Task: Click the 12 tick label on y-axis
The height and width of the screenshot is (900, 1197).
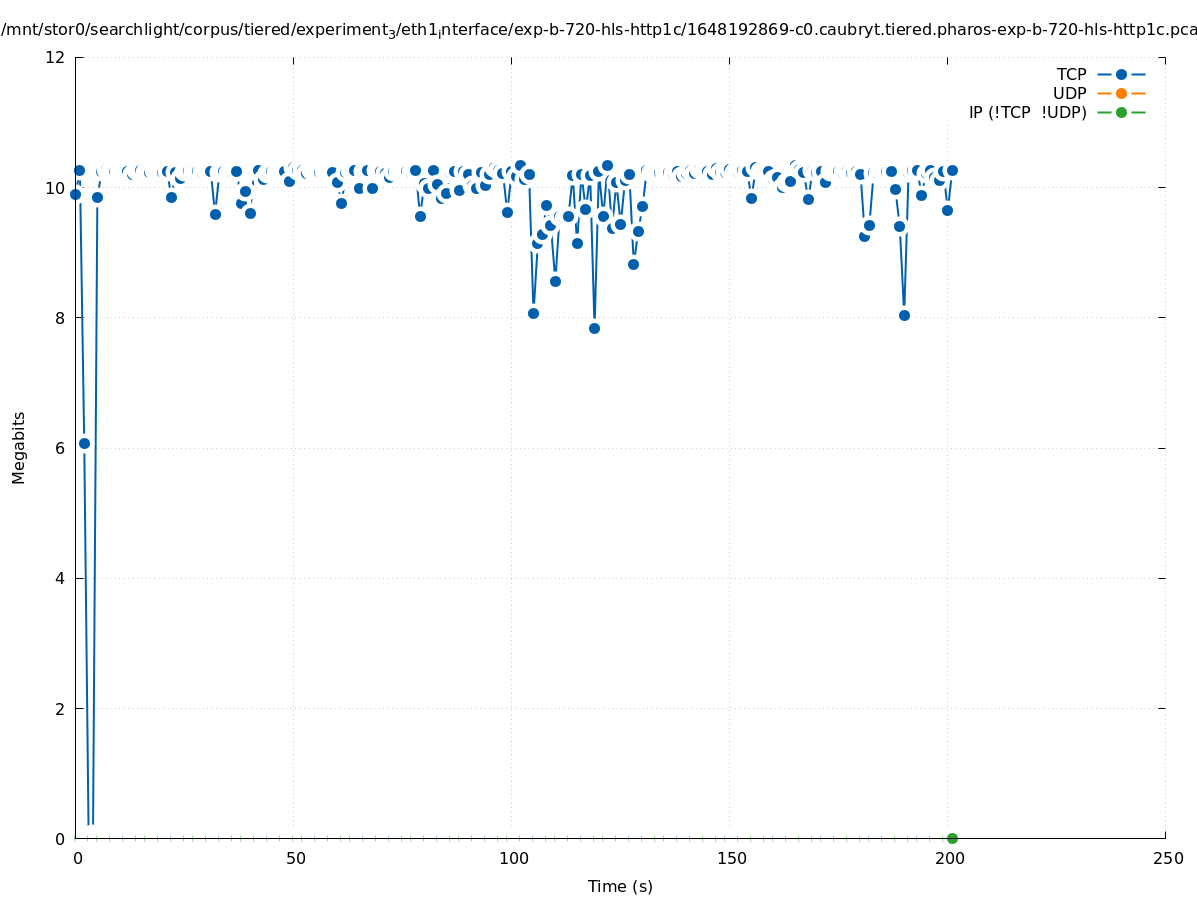Action: pos(56,57)
